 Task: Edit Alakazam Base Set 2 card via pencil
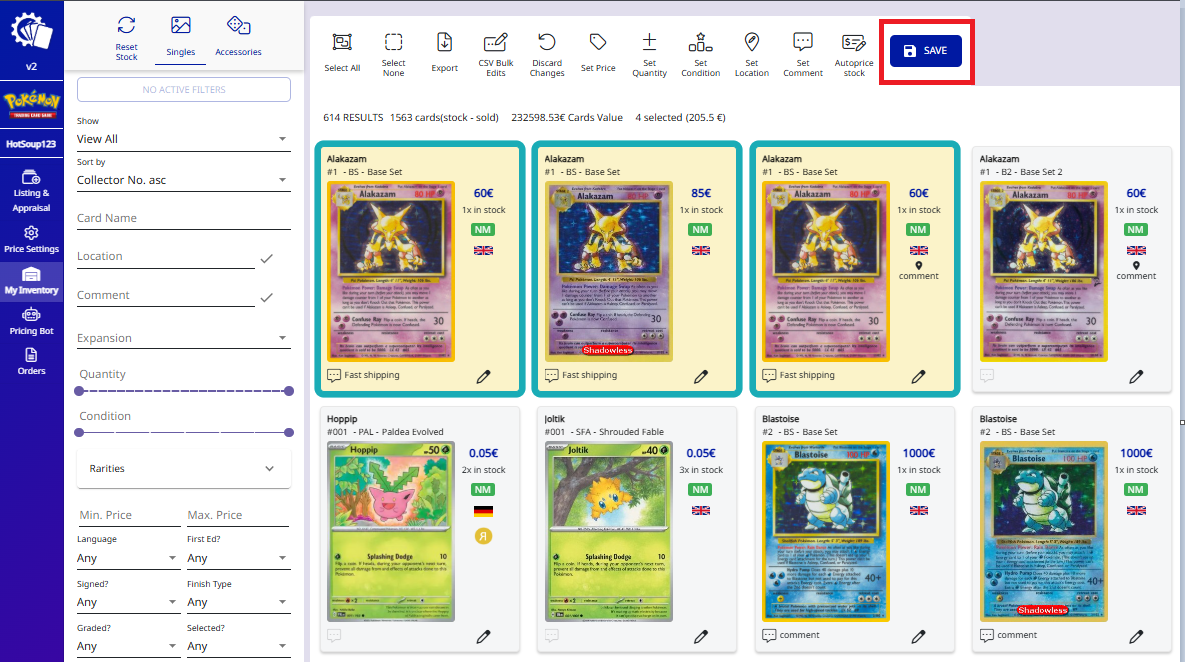pos(1137,376)
